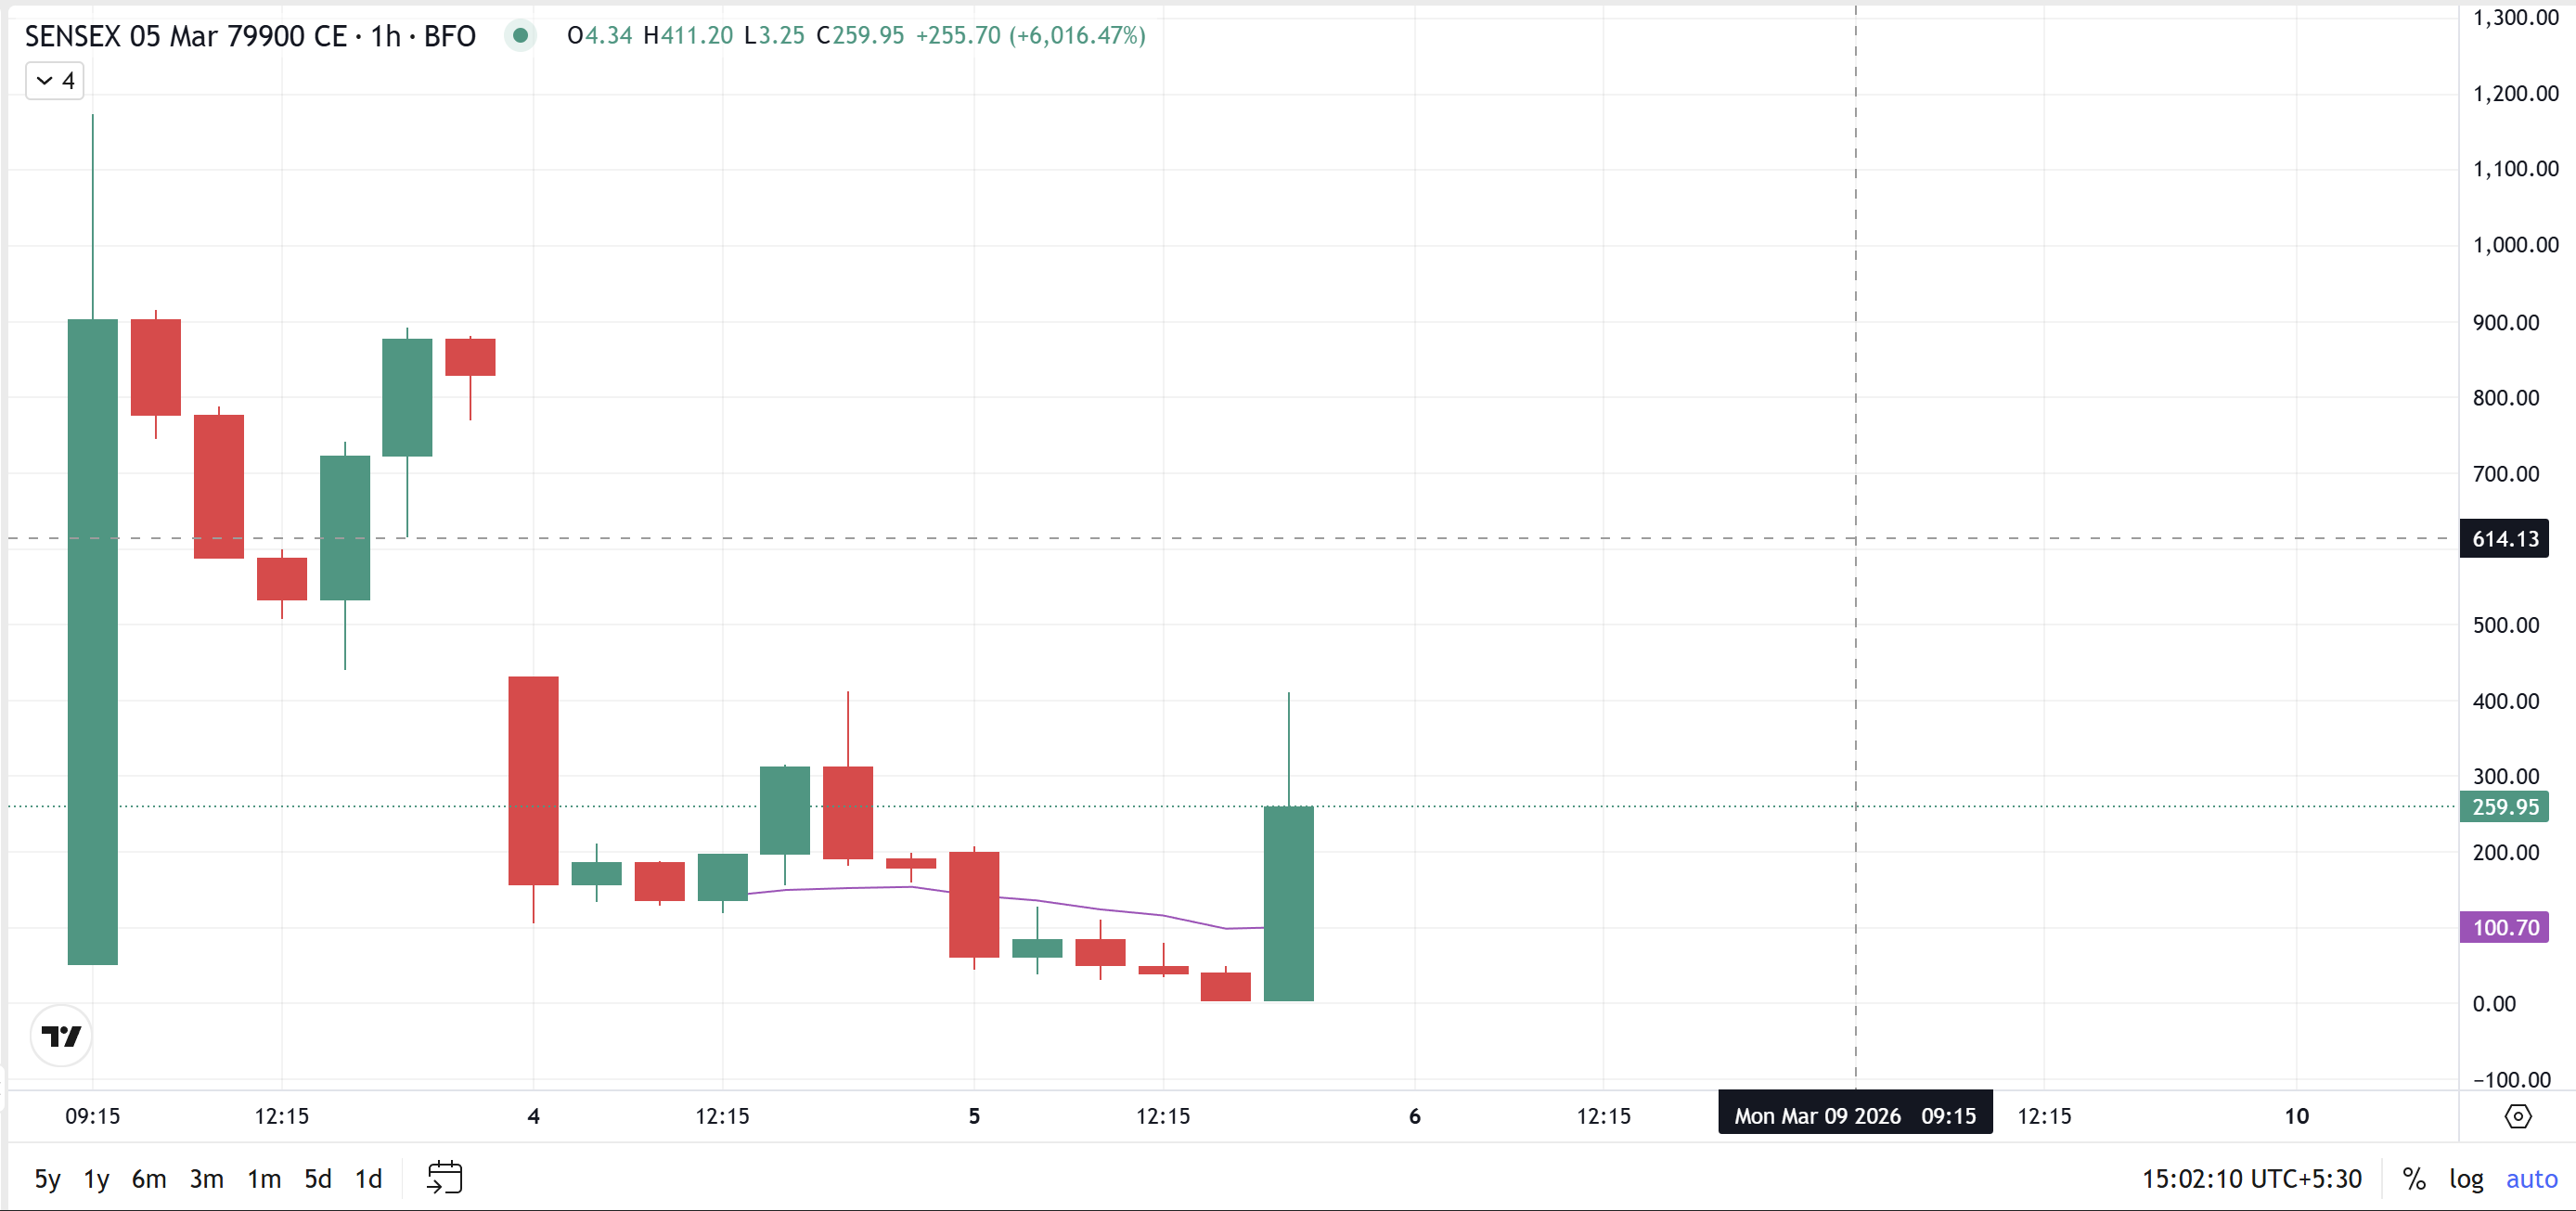
Task: Toggle percent scale mode
Action: click(x=2414, y=1179)
